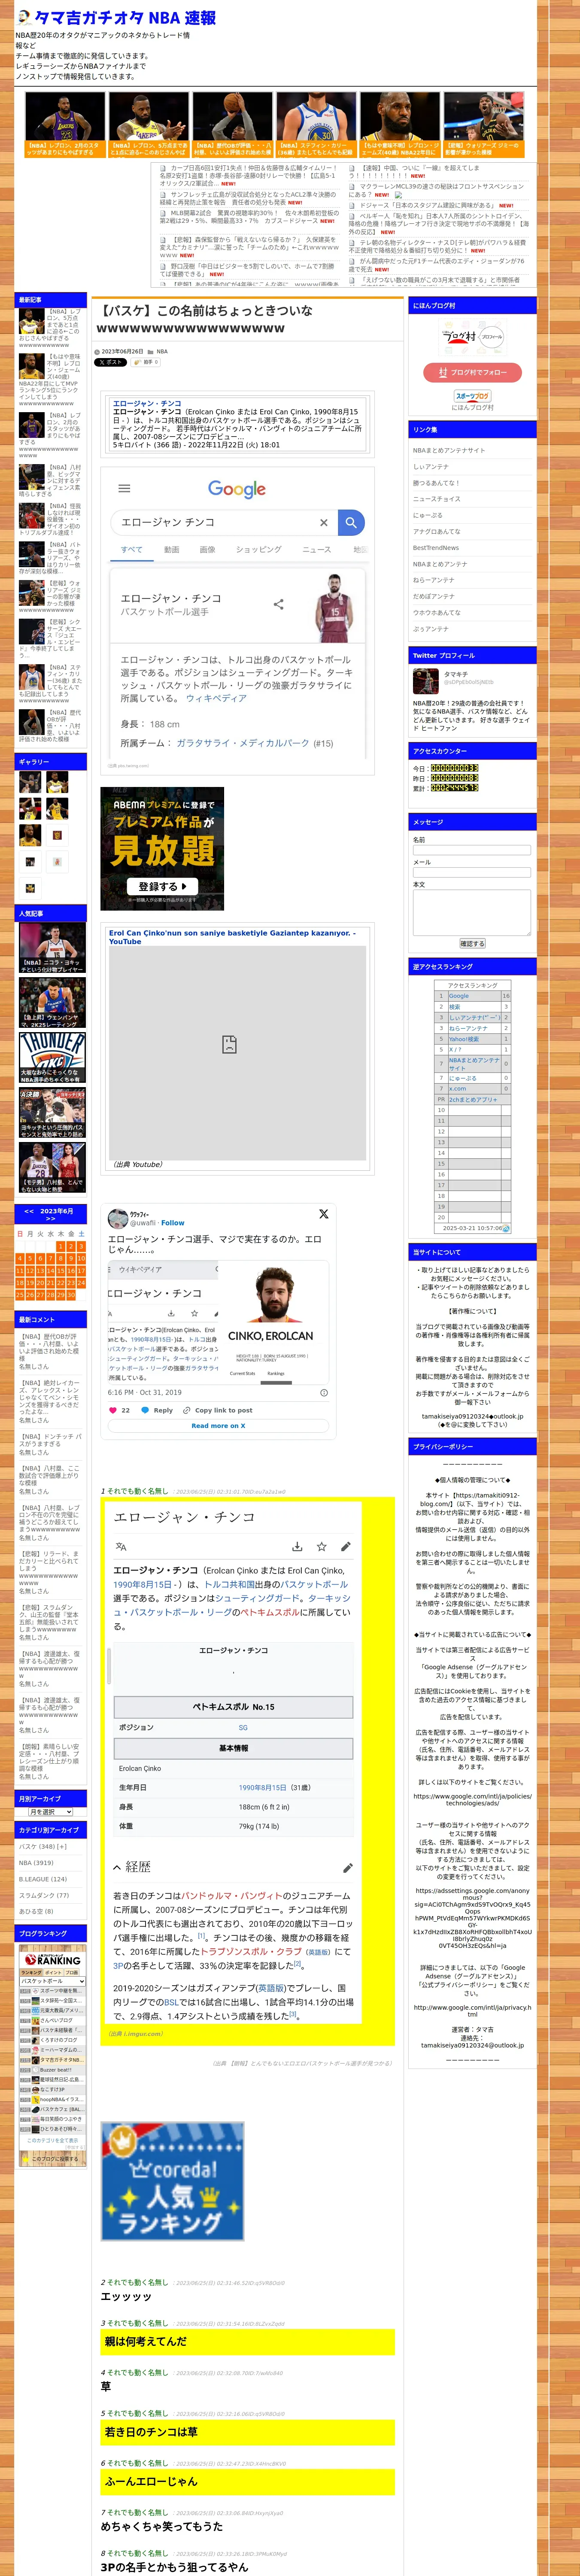The width and height of the screenshot is (580, 2576).
Task: Select the 画像 tab in the Google screenshot
Action: (x=207, y=549)
